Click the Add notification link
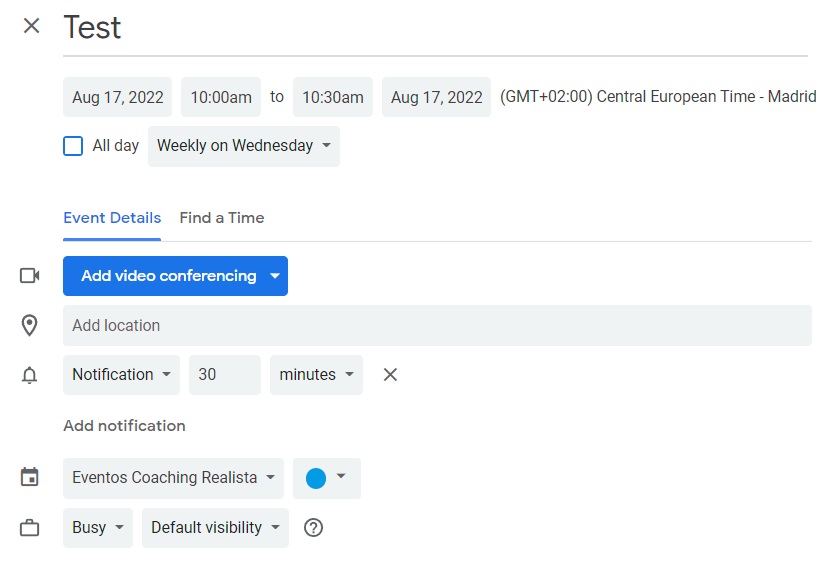The width and height of the screenshot is (829, 563). pyautogui.click(x=124, y=426)
